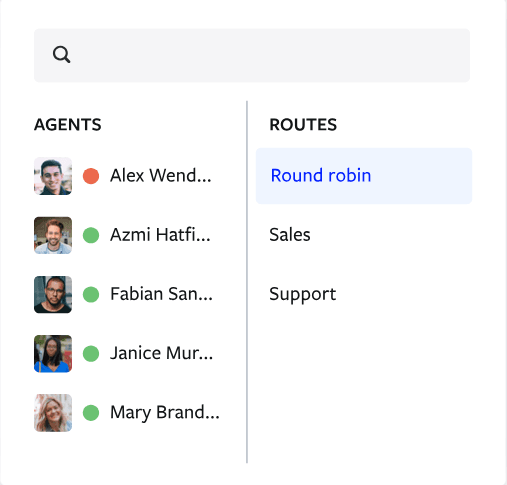This screenshot has height=485, width=507.
Task: Click Fabian San's green status dot
Action: [91, 294]
